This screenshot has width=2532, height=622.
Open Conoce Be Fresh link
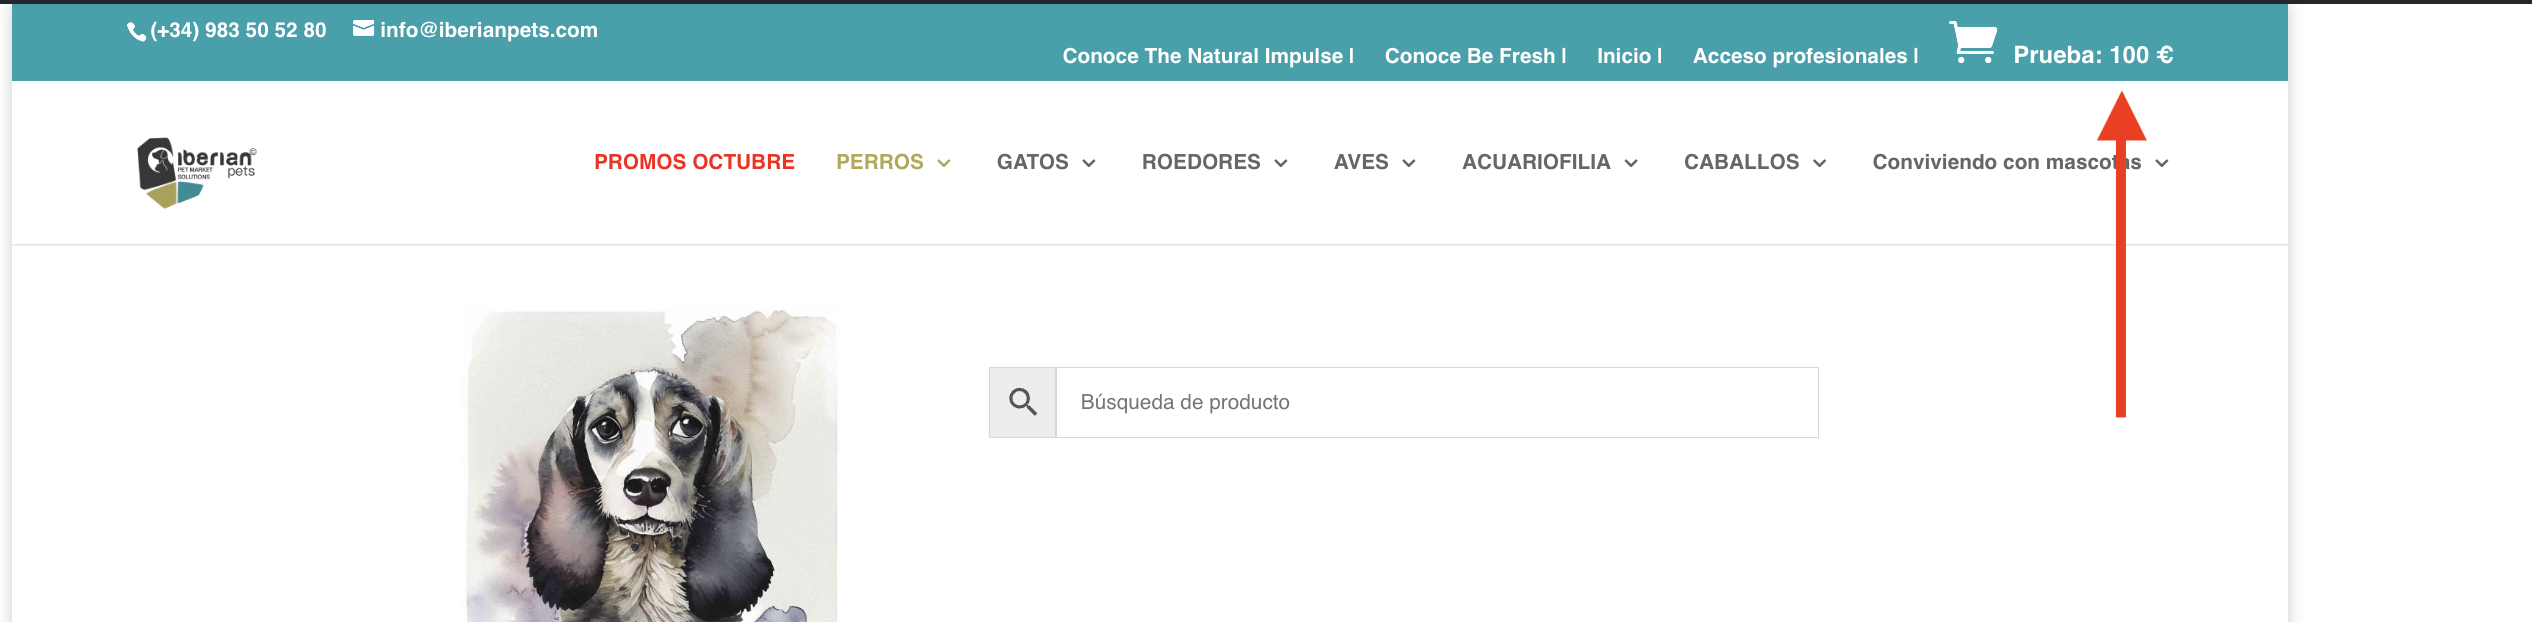pyautogui.click(x=1470, y=56)
